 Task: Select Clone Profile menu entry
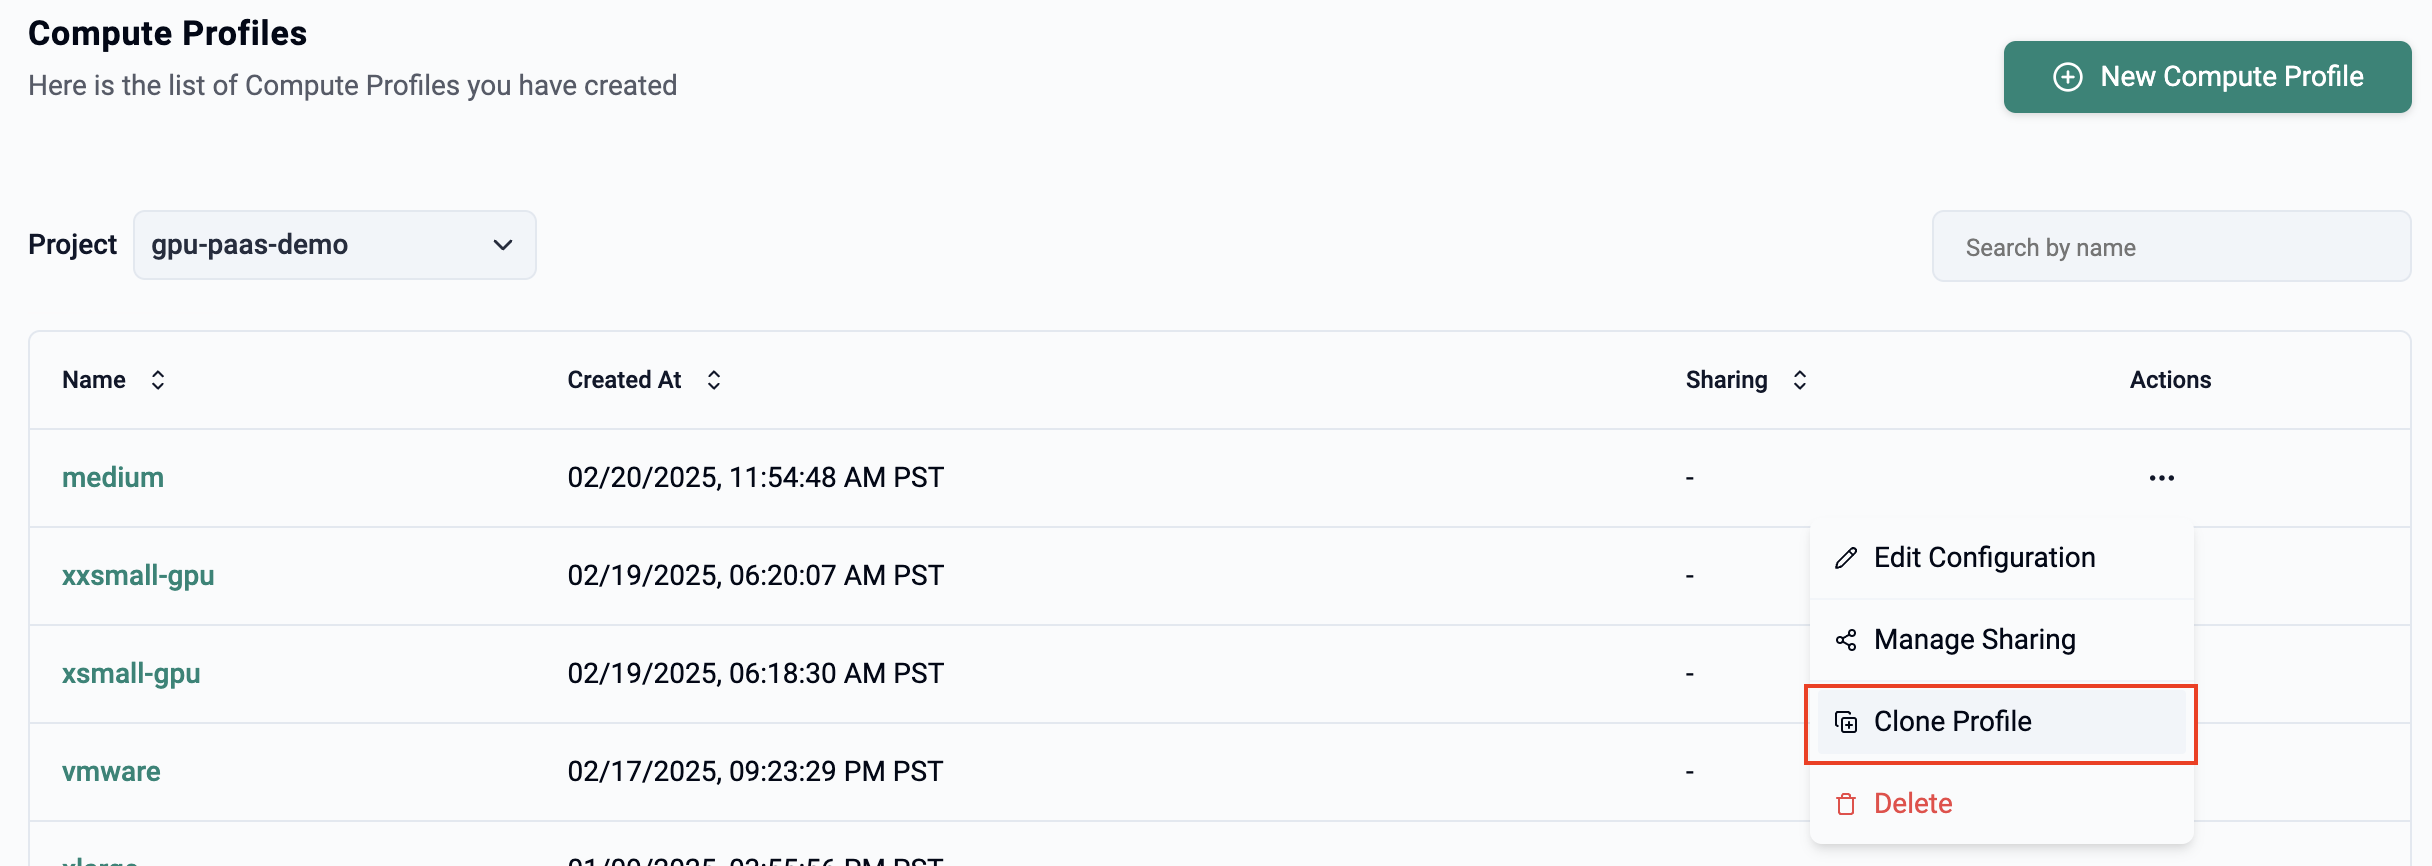[1952, 722]
